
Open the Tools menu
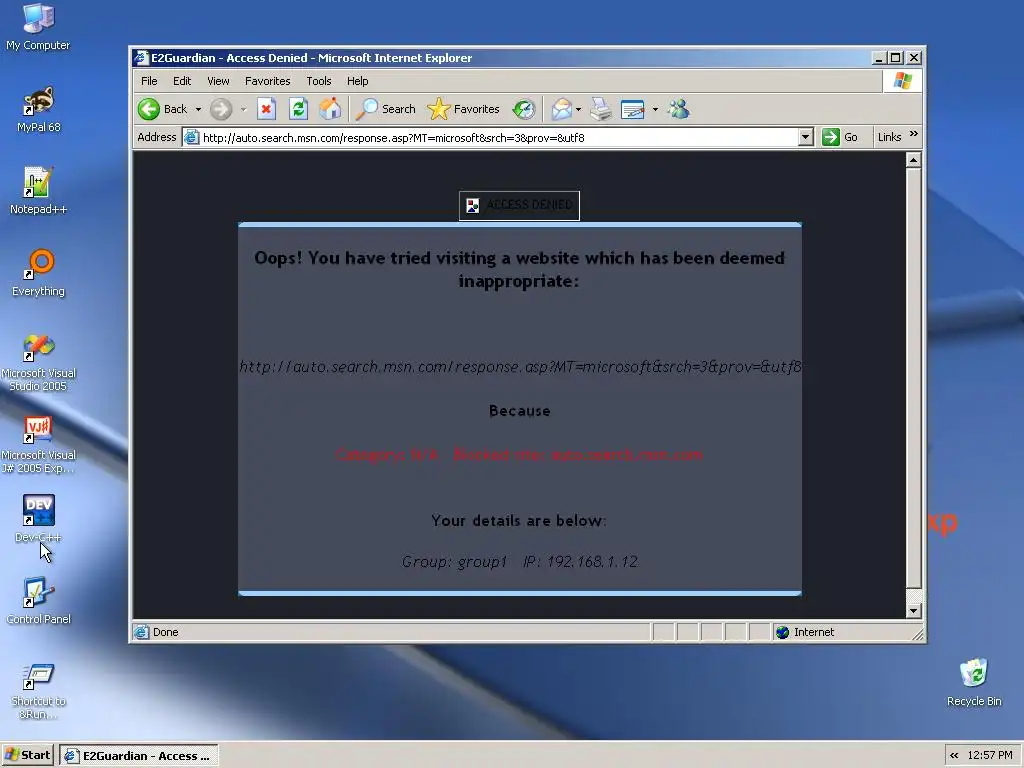click(319, 81)
